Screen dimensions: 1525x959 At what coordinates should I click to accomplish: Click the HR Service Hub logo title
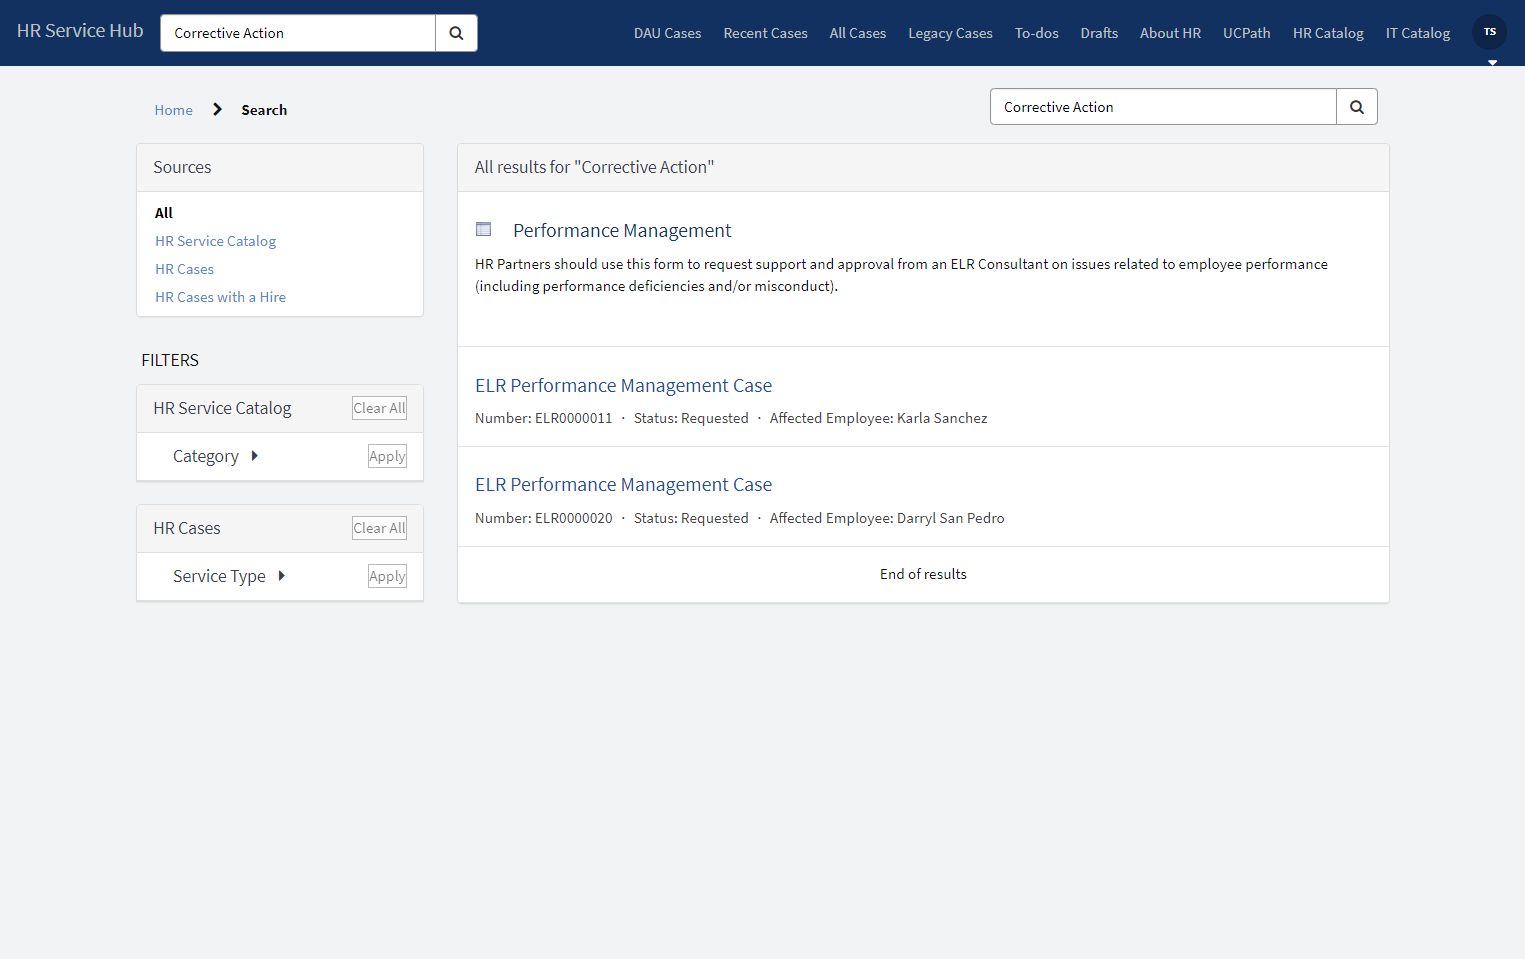click(x=80, y=31)
